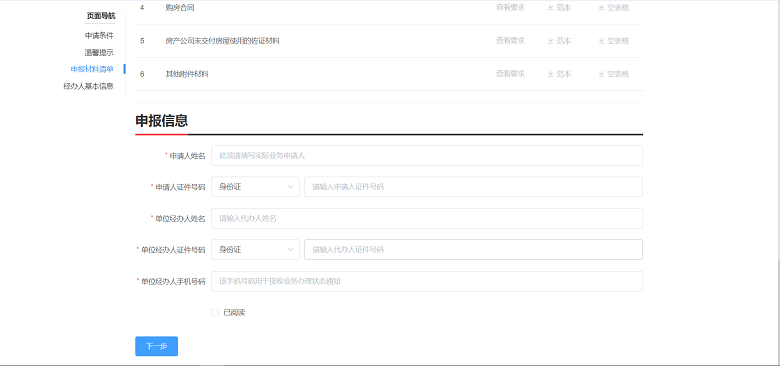
Task: Click 查看要求 for 房产公司未交付房屋使用的佐证材料
Action: 510,41
